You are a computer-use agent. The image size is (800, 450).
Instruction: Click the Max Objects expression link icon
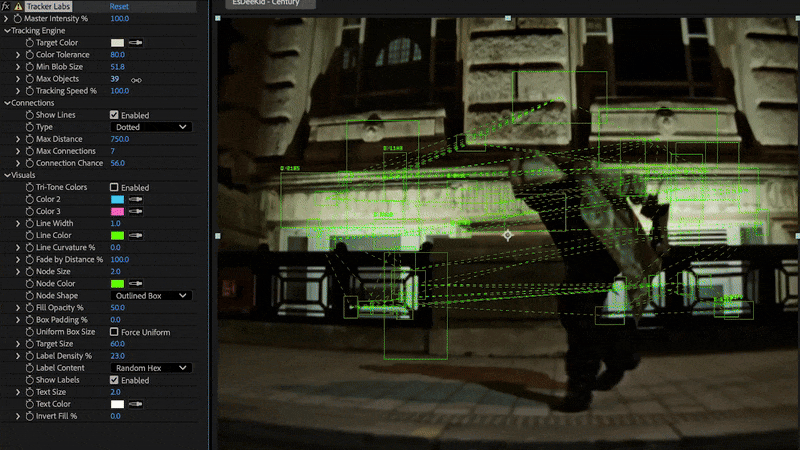click(x=136, y=79)
